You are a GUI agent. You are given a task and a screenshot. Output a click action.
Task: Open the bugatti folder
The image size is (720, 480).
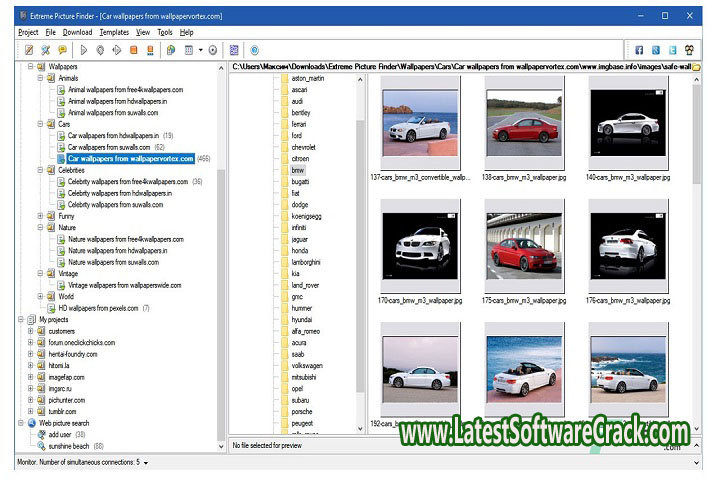pyautogui.click(x=300, y=181)
